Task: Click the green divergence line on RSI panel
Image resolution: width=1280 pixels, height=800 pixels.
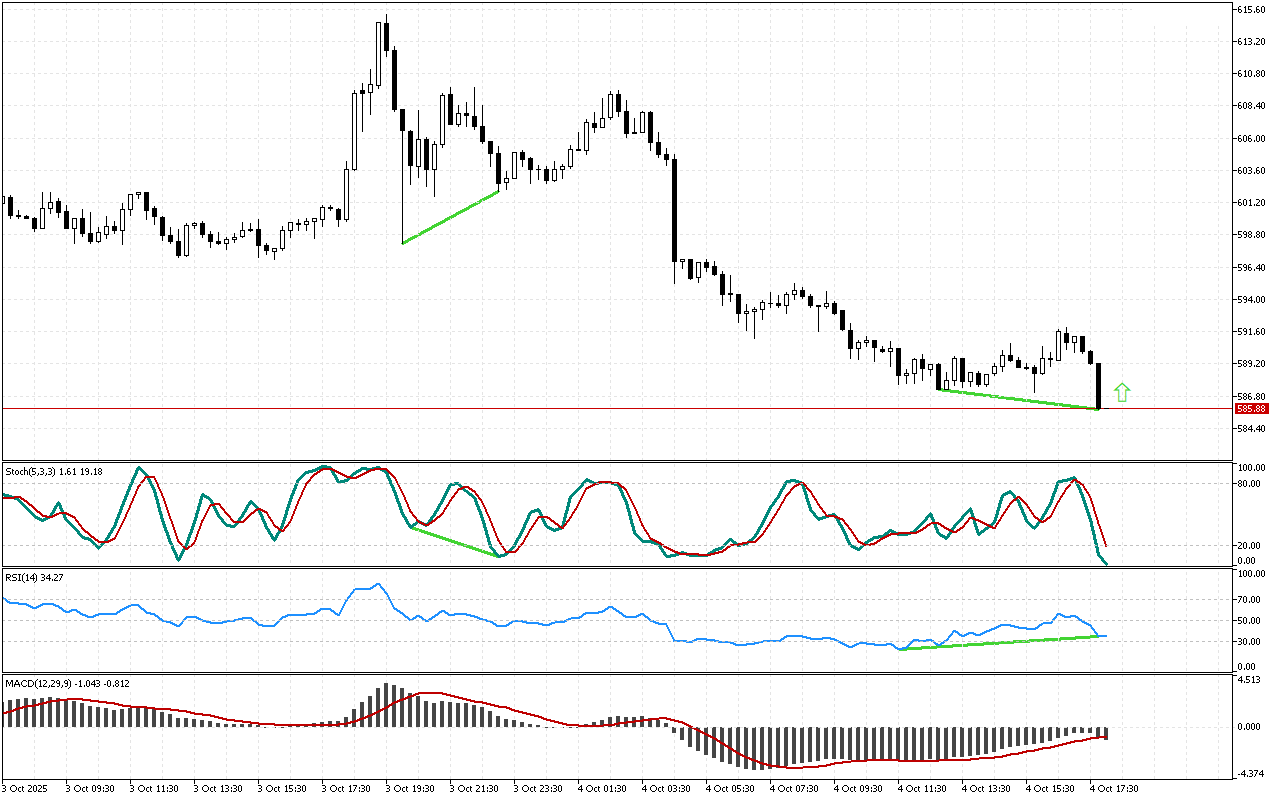Action: [x=1000, y=642]
